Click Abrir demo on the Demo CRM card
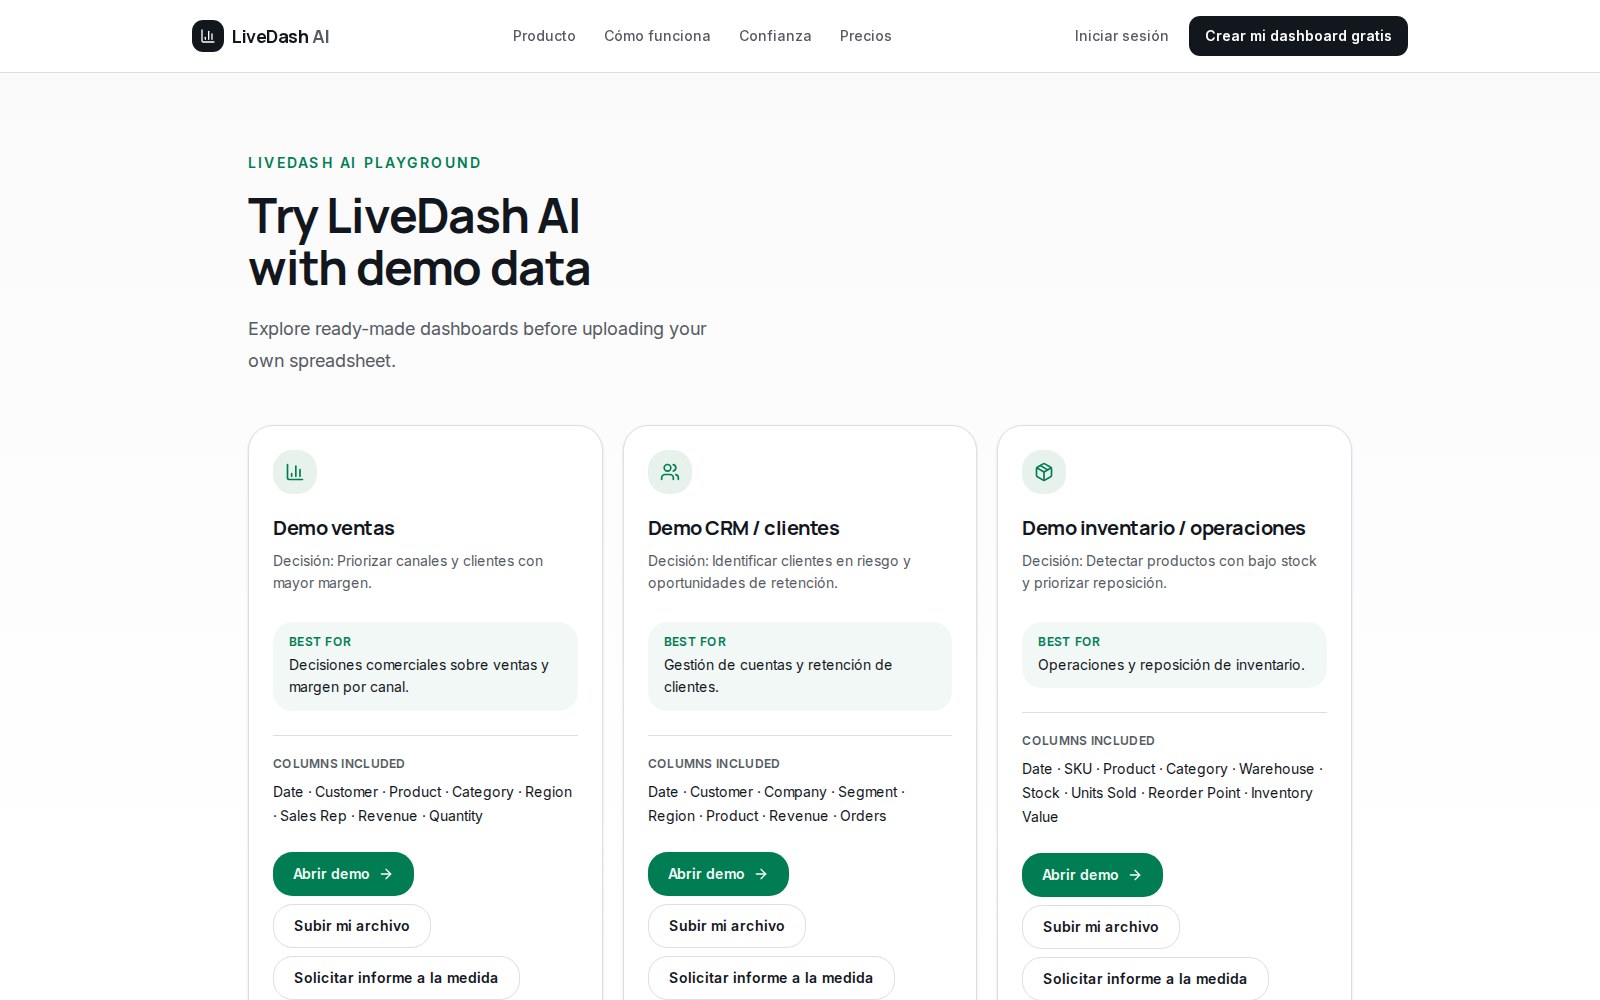This screenshot has height=1000, width=1600. click(x=718, y=874)
